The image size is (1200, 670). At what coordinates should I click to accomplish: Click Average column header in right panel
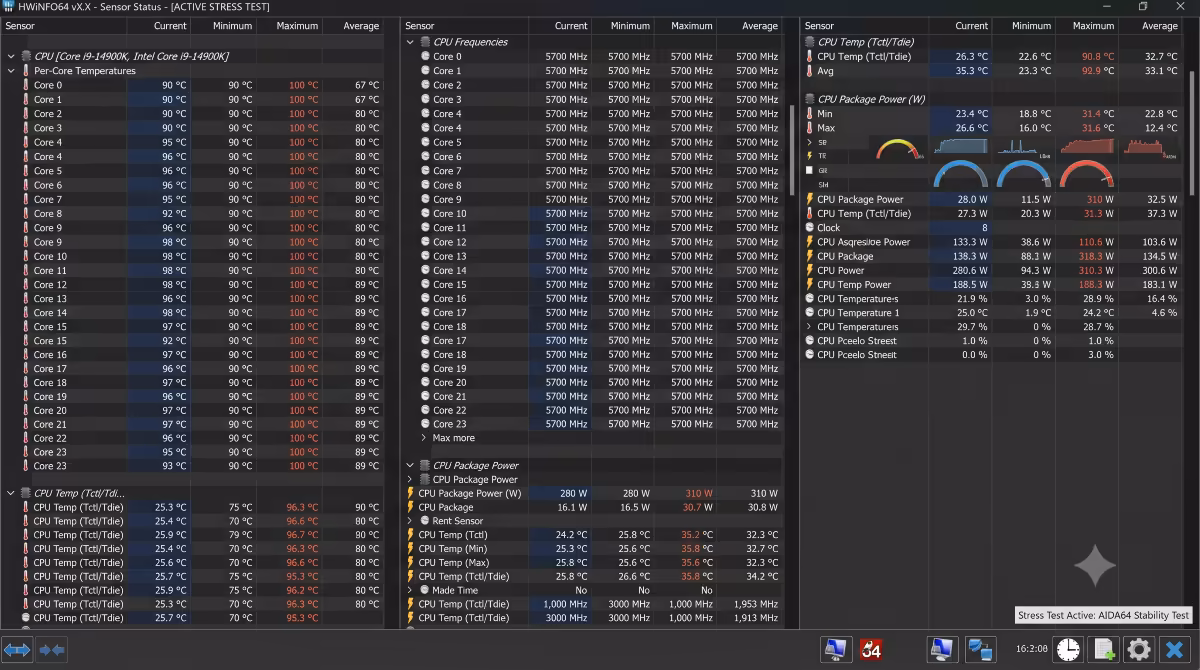pyautogui.click(x=1149, y=25)
